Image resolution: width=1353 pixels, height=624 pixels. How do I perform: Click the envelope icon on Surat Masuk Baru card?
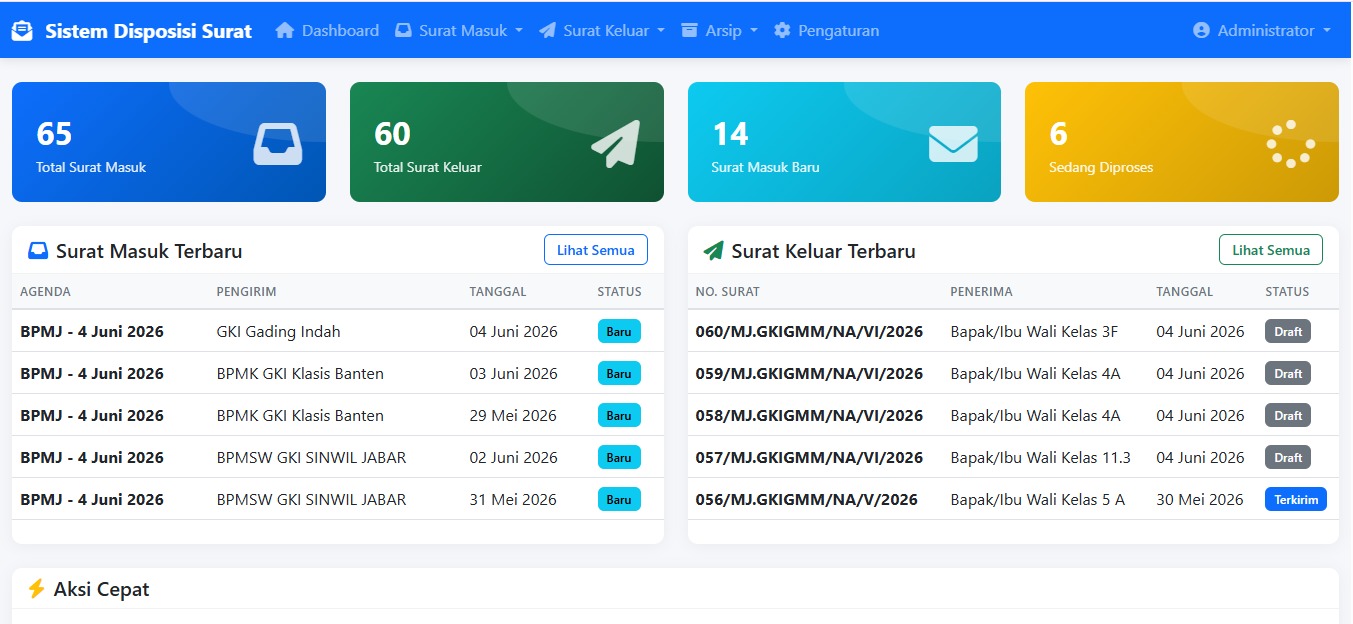(x=953, y=143)
